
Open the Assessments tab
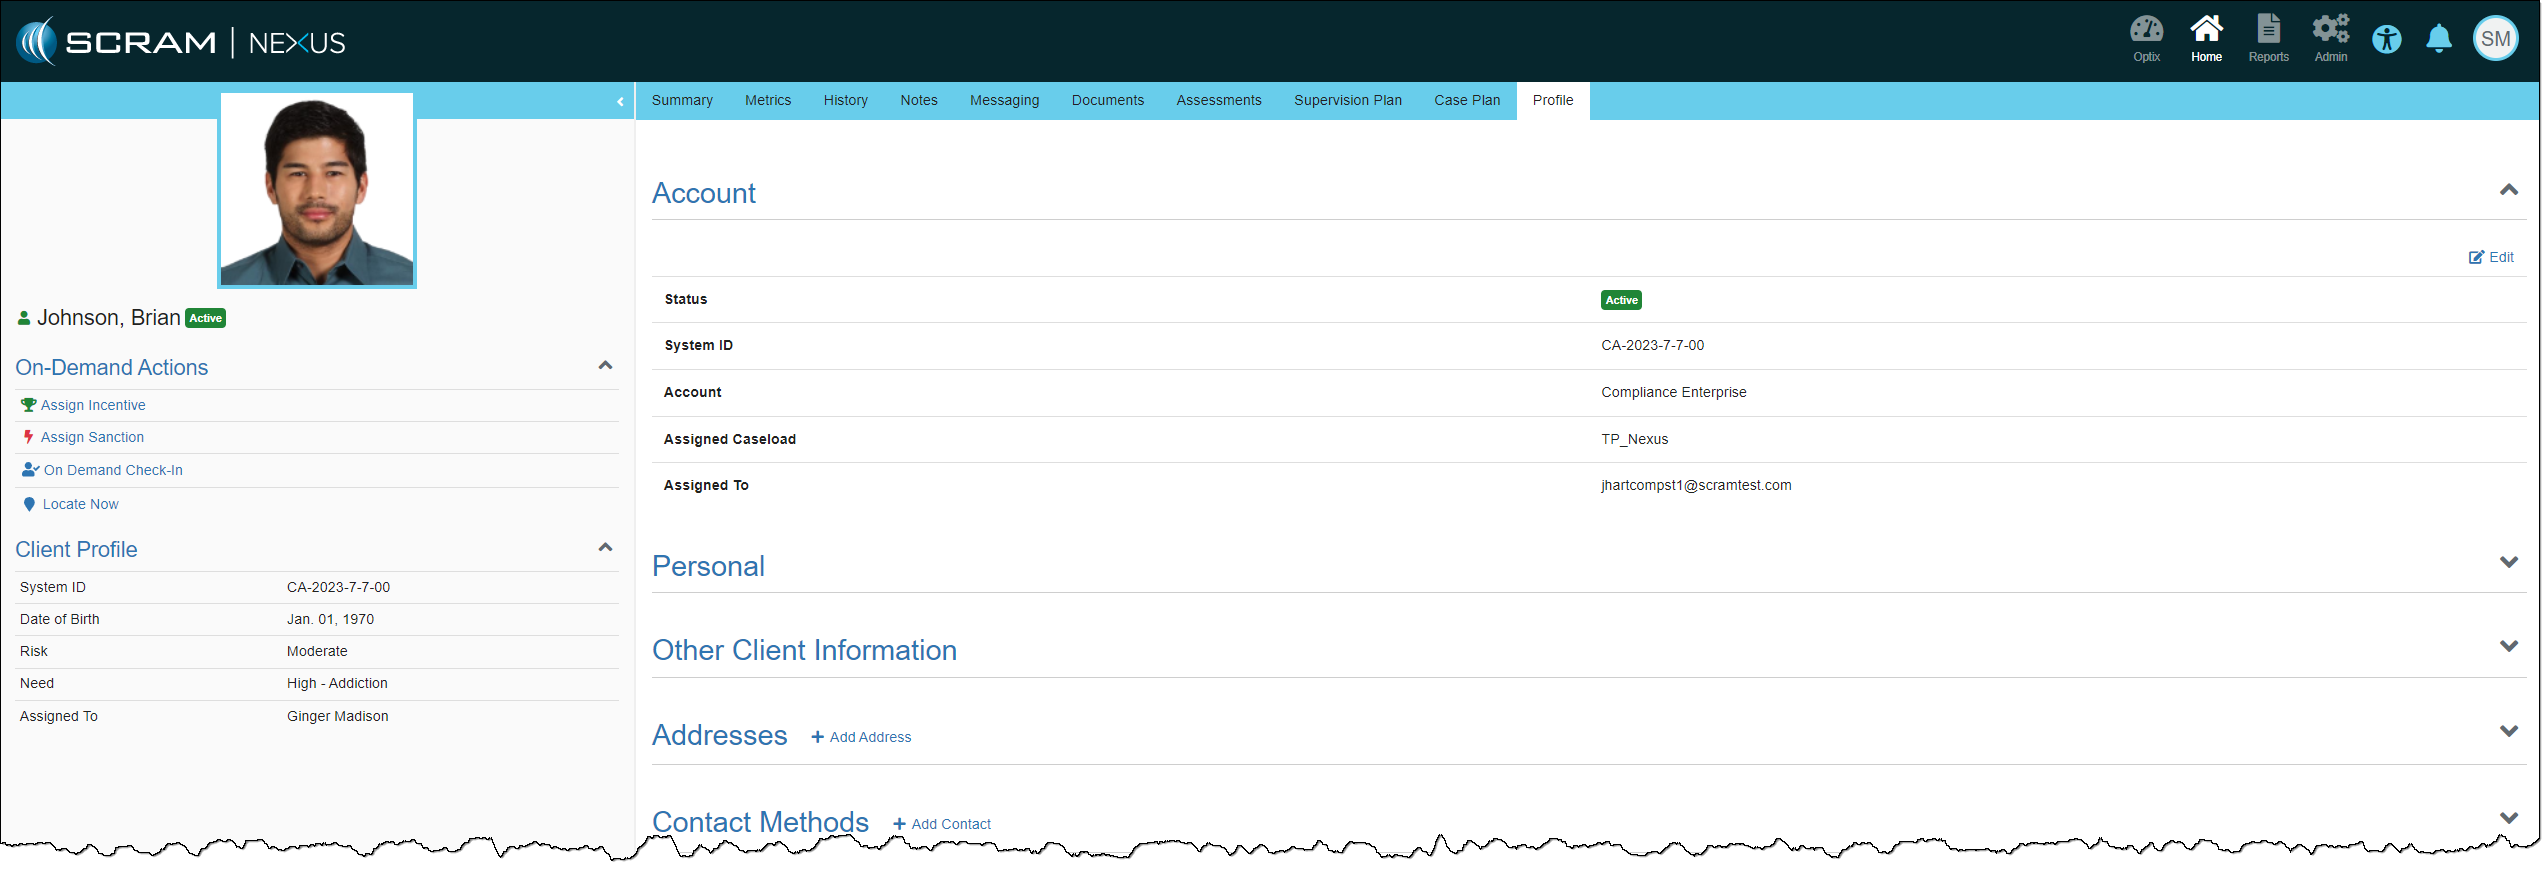(1218, 101)
